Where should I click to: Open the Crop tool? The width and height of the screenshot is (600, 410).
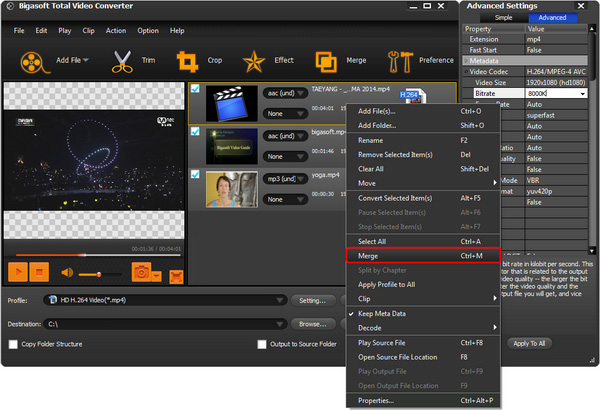click(187, 62)
